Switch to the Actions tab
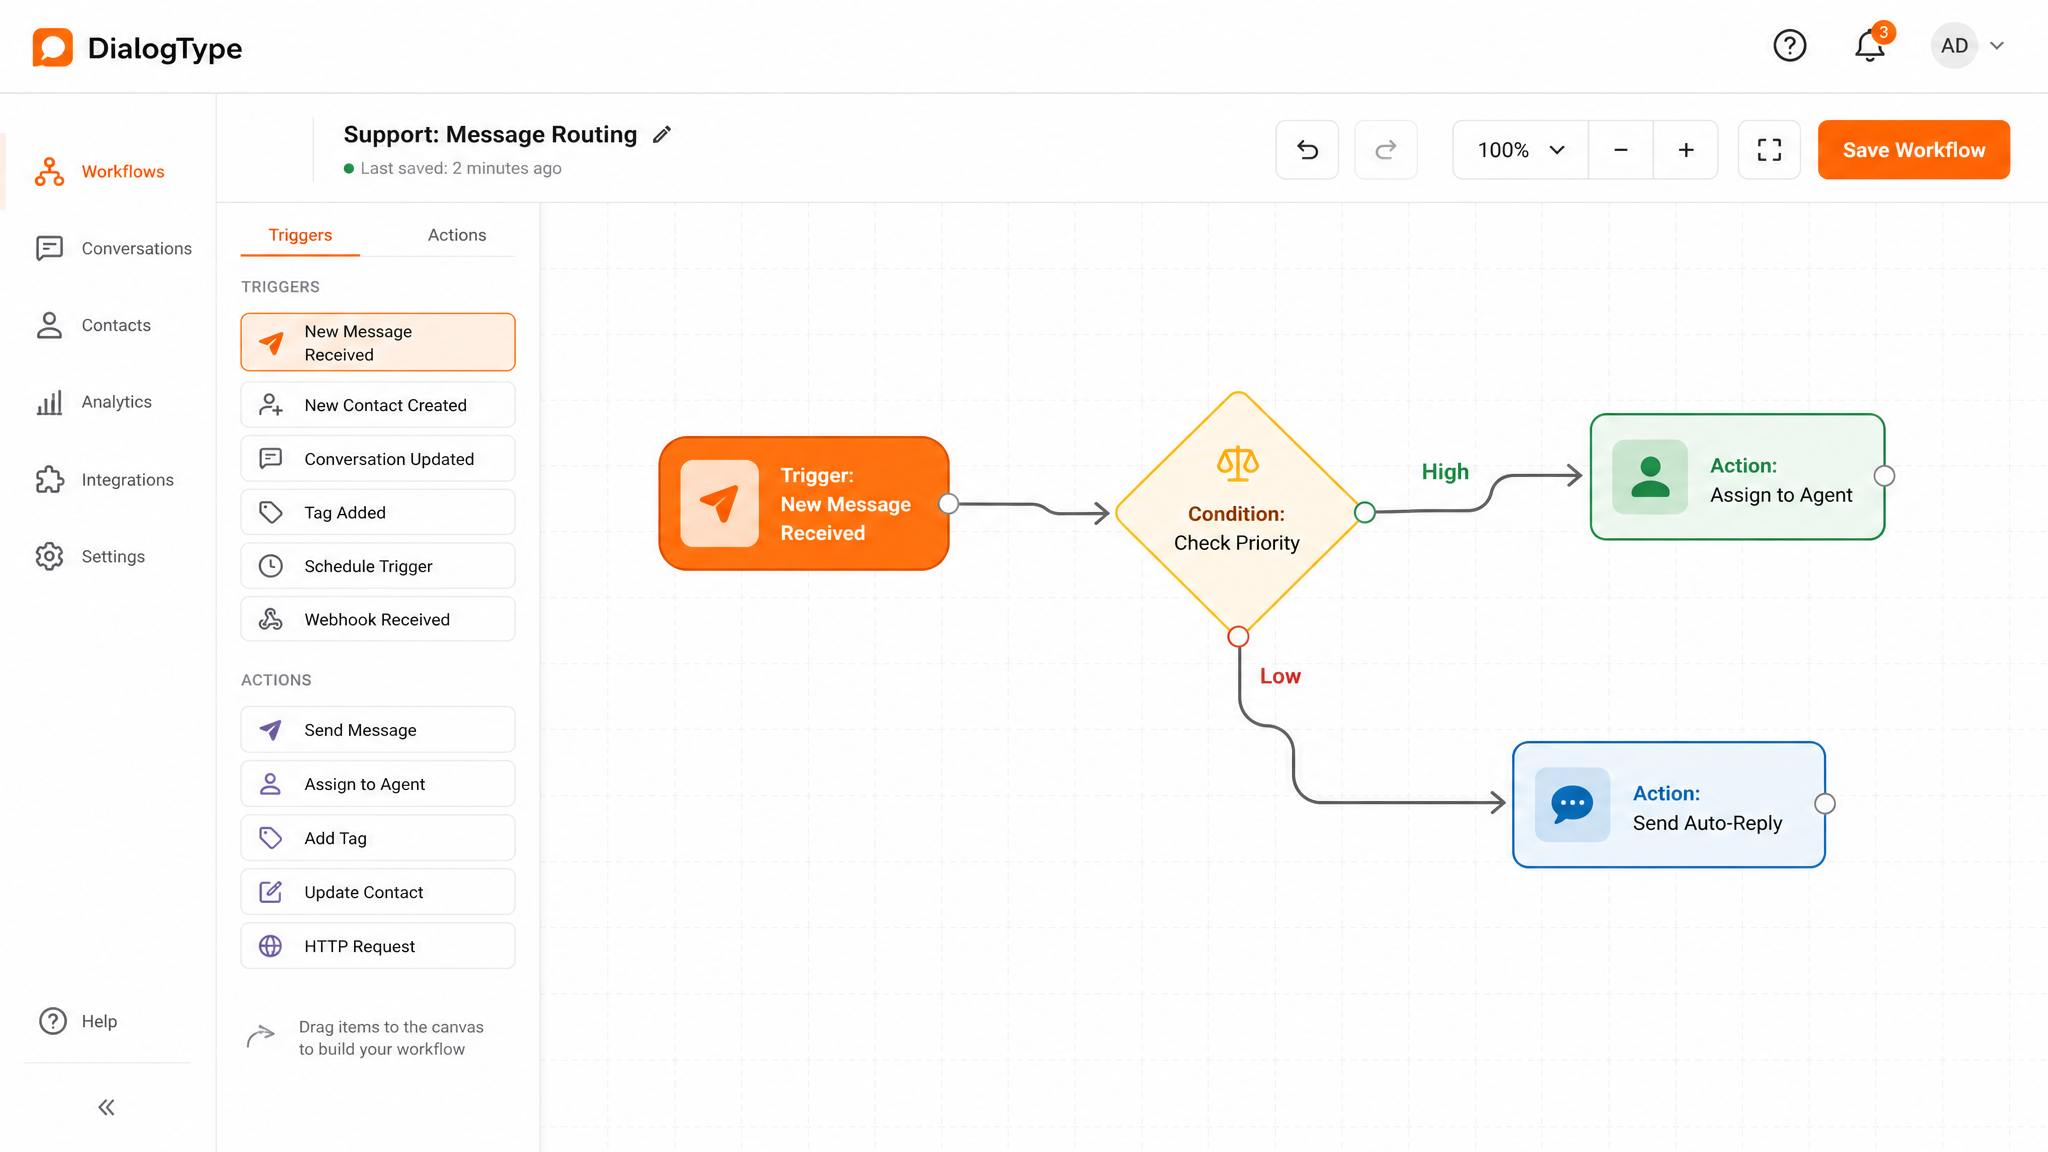This screenshot has height=1152, width=2048. (x=457, y=235)
